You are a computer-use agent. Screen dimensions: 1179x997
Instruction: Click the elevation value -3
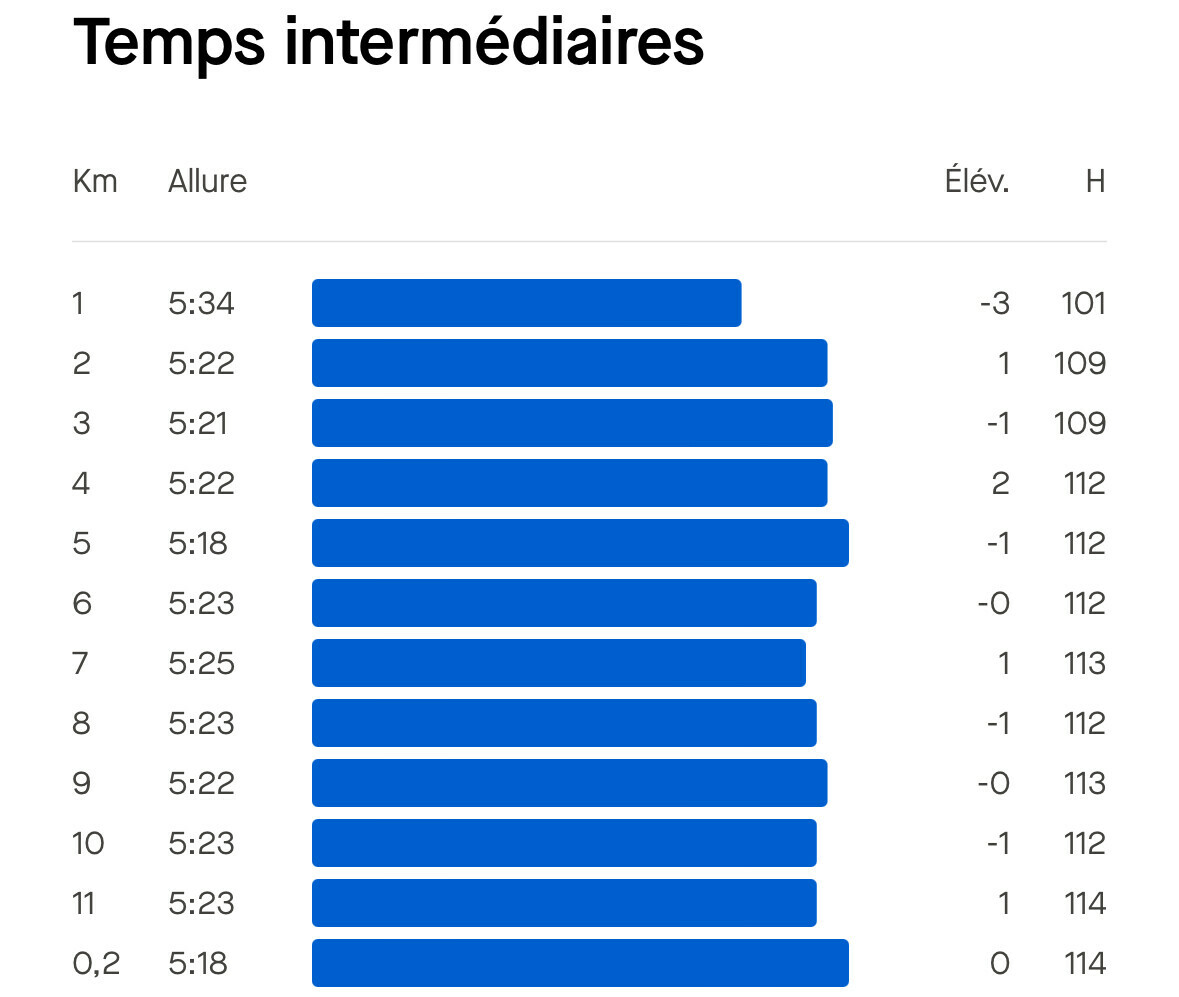click(x=994, y=303)
